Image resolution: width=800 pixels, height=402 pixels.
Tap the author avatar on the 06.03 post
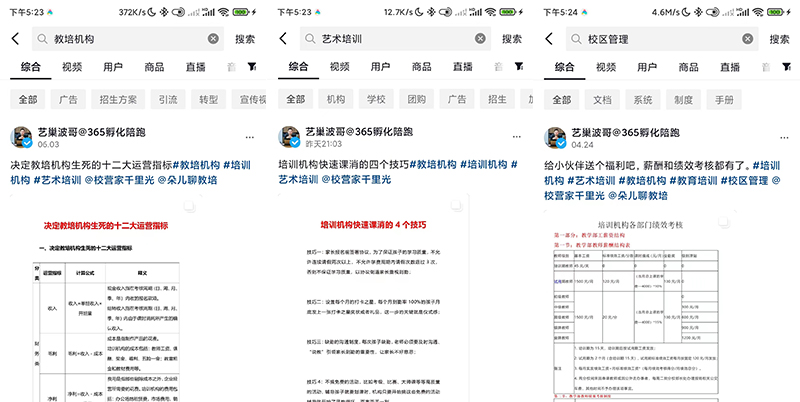pos(22,137)
